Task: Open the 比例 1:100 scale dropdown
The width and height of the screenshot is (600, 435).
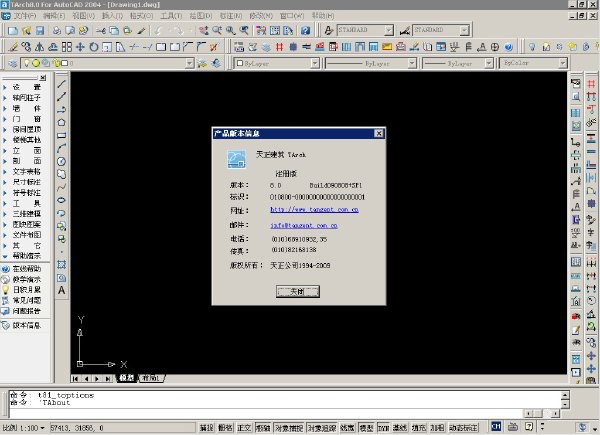Action: point(42,428)
